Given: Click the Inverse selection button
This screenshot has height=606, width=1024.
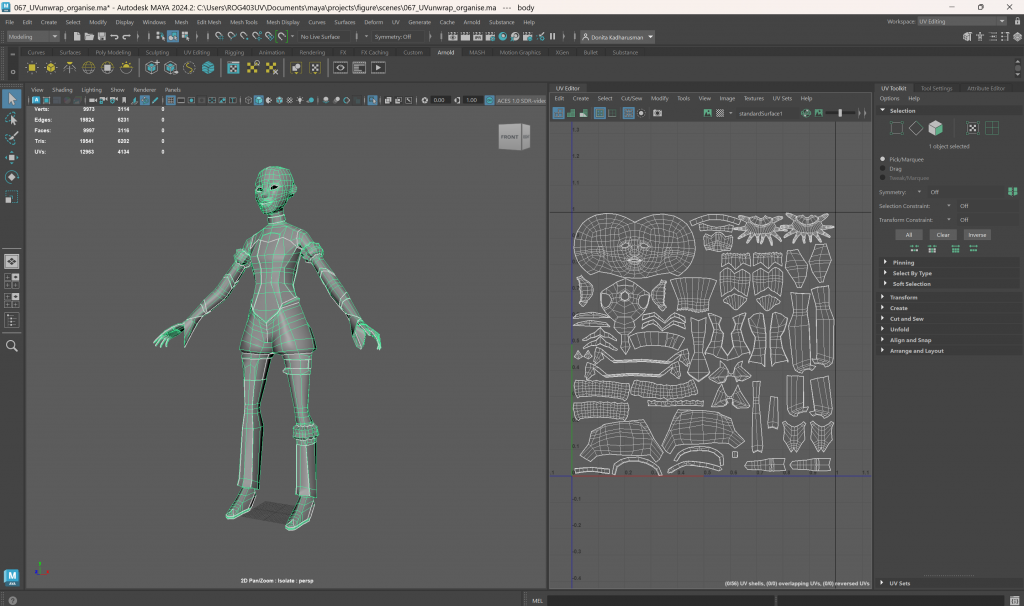Looking at the screenshot, I should pyautogui.click(x=977, y=234).
